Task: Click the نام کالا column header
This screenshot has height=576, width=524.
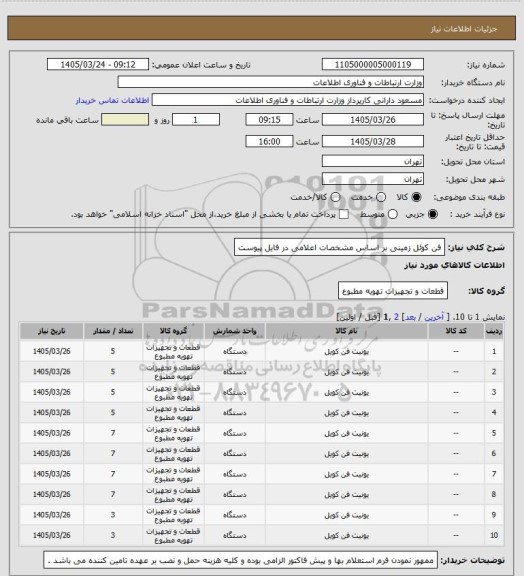Action: tap(346, 331)
